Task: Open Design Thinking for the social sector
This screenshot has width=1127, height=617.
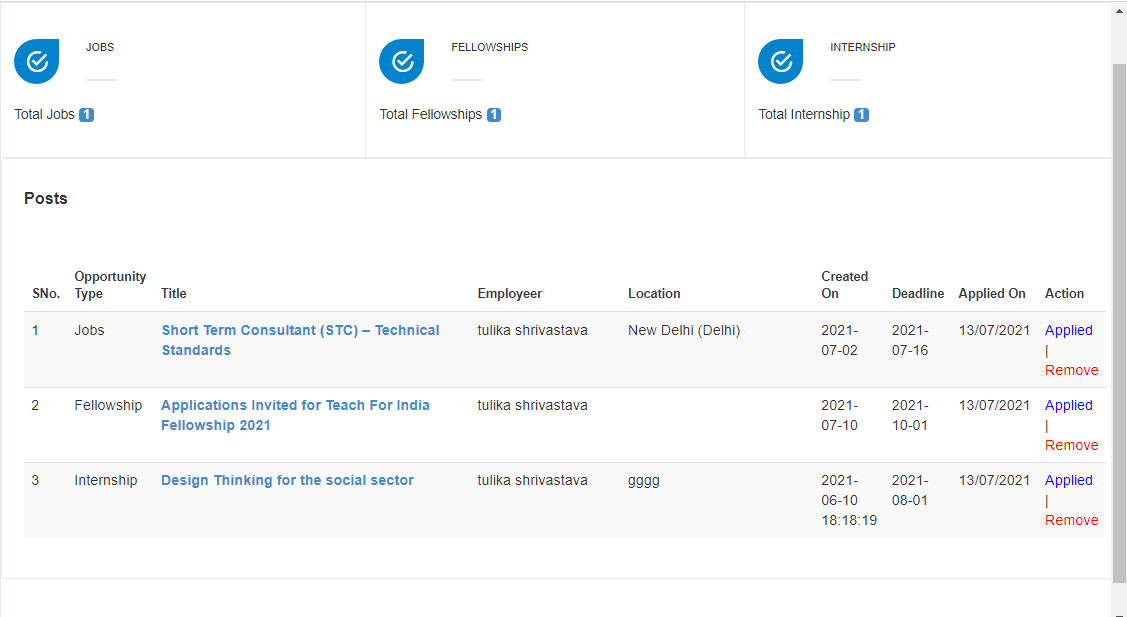Action: point(287,480)
